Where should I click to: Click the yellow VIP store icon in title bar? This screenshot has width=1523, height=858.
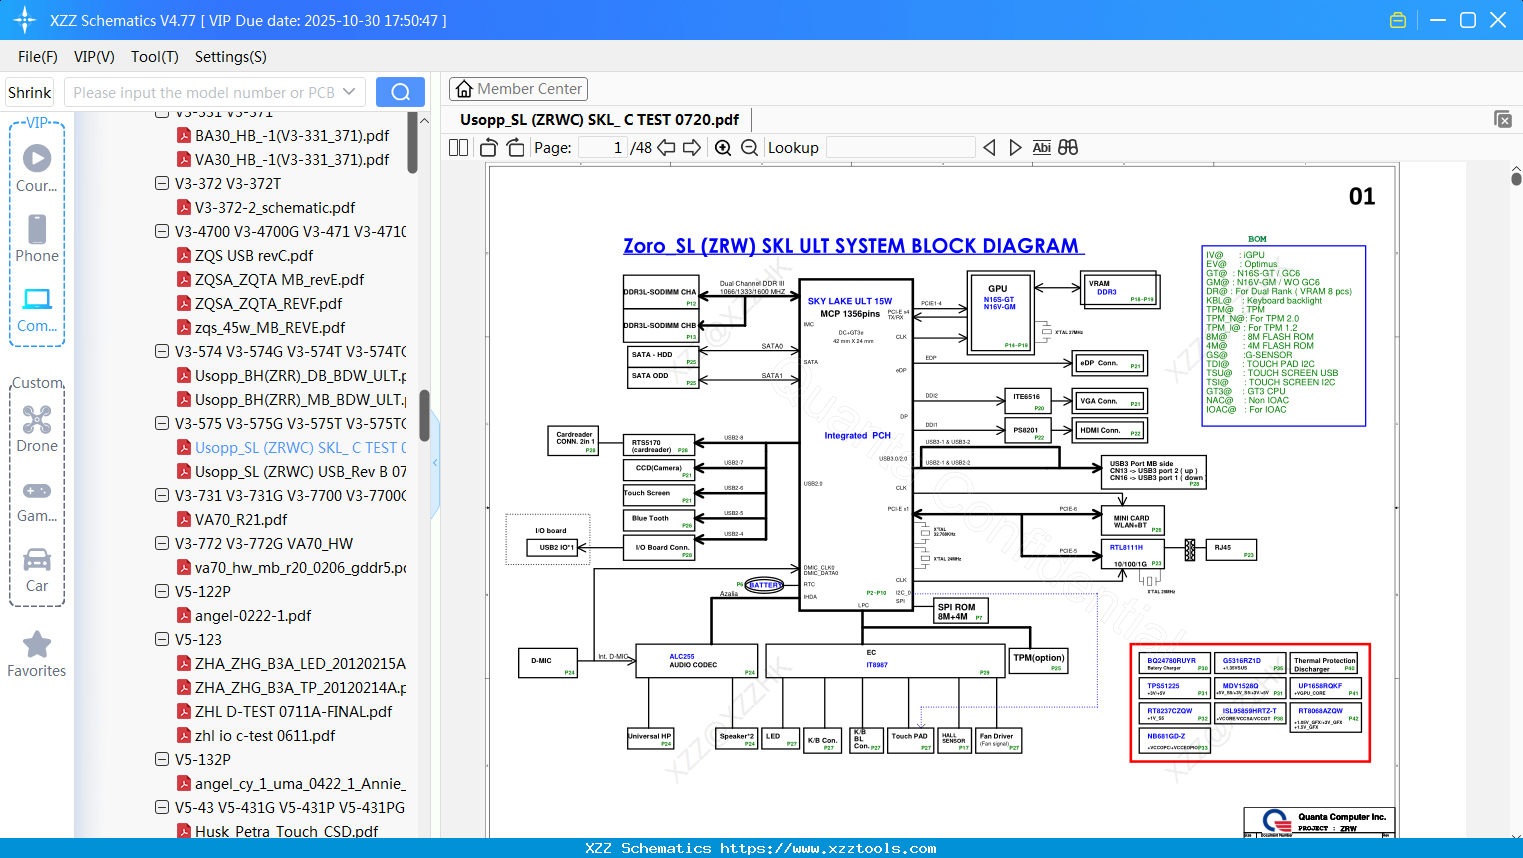pos(1398,20)
